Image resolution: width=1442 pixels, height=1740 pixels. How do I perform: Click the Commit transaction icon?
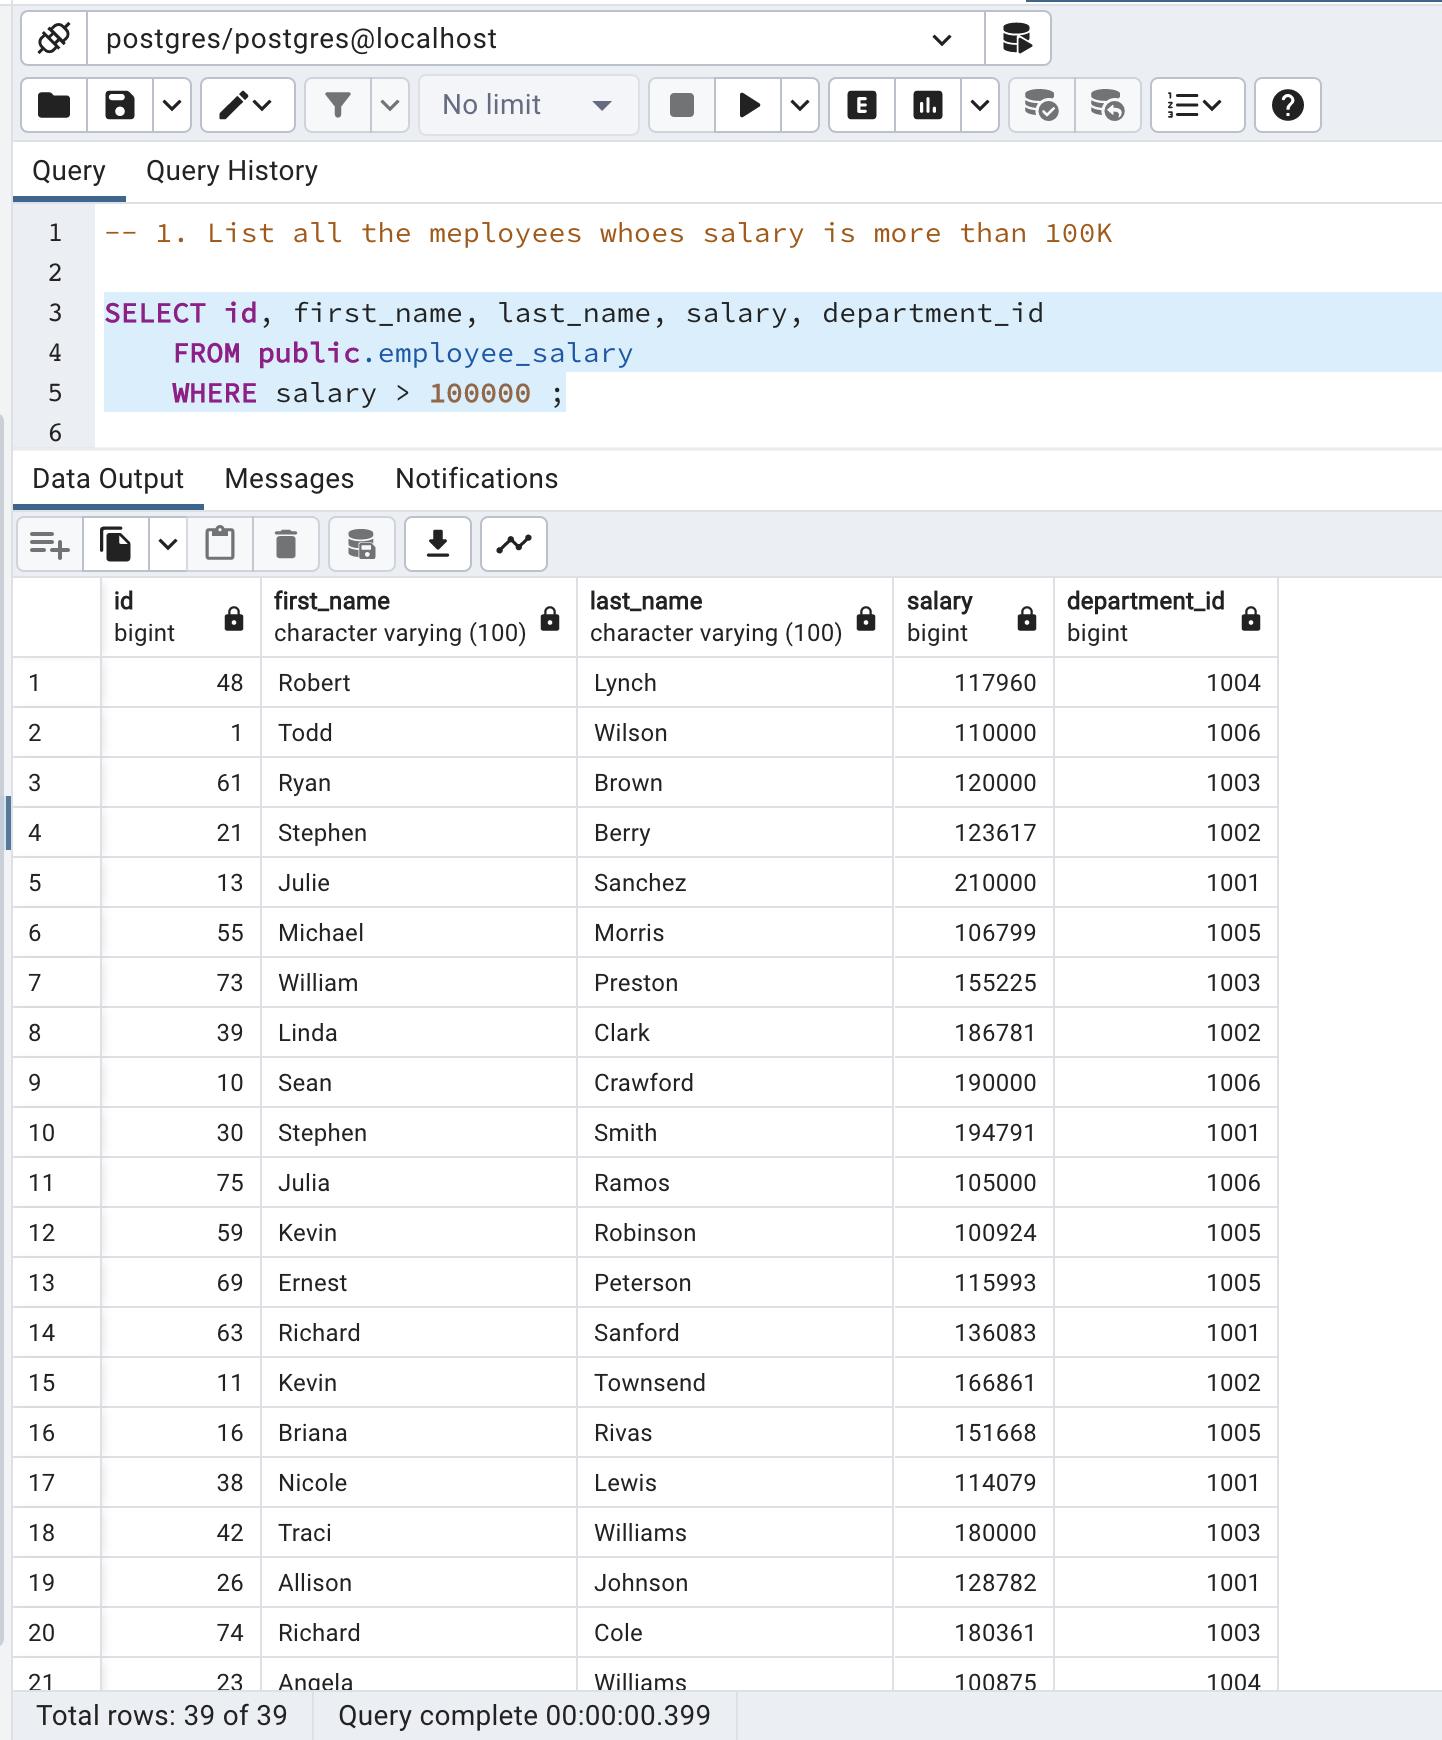tap(1041, 105)
